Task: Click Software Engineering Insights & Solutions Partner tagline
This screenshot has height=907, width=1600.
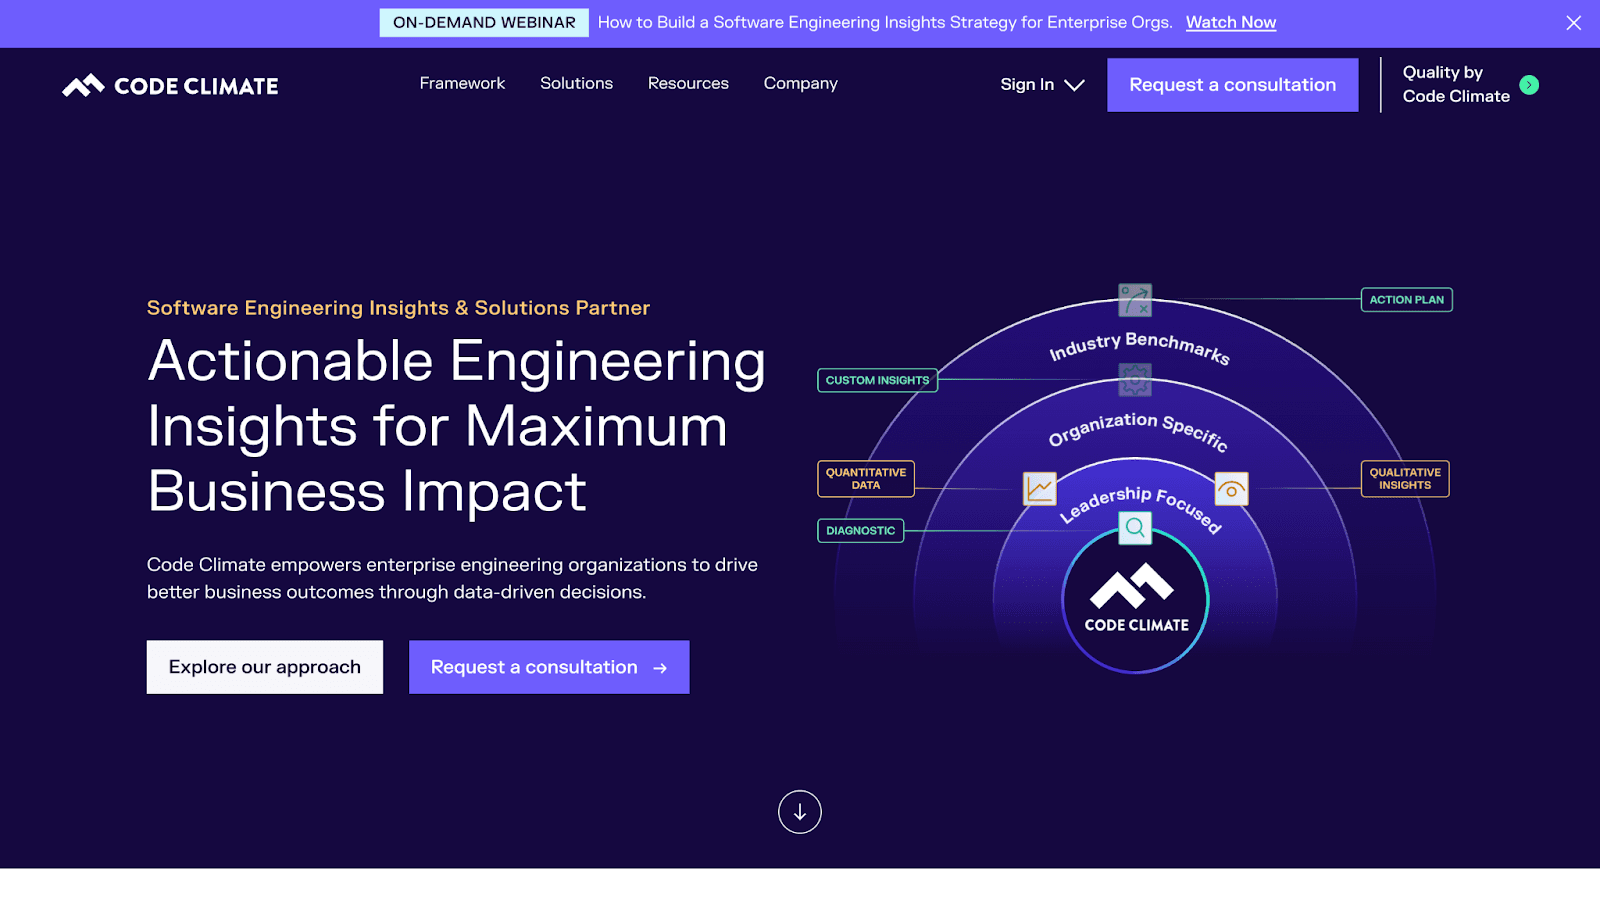Action: click(x=398, y=308)
